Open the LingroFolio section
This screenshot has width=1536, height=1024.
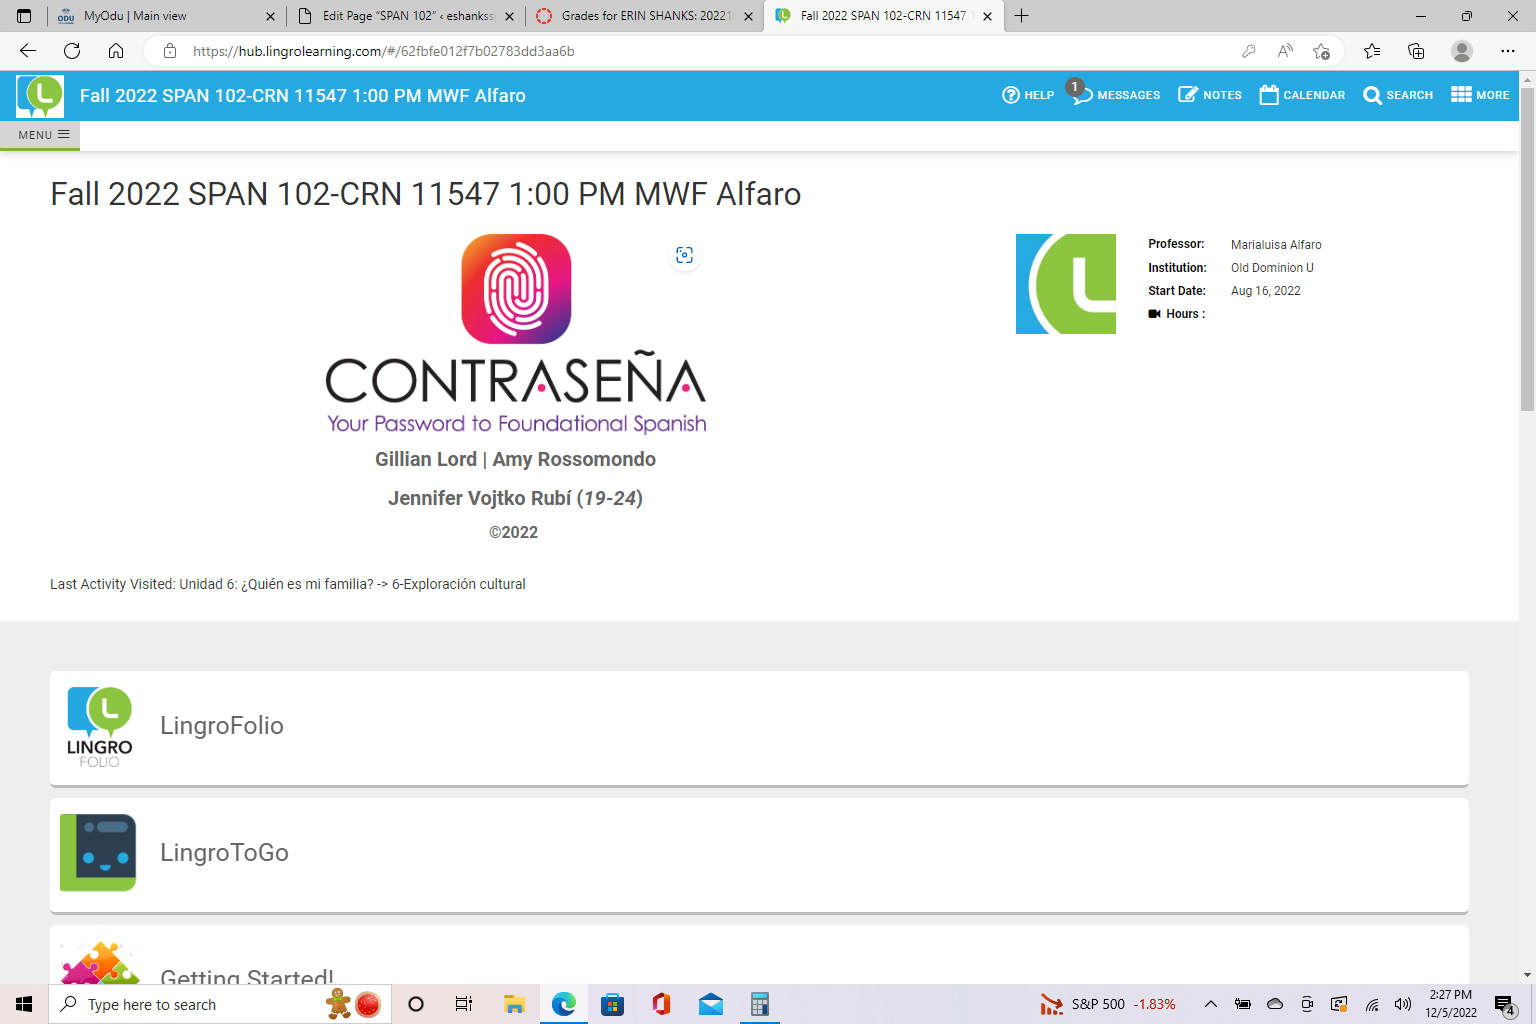(759, 728)
